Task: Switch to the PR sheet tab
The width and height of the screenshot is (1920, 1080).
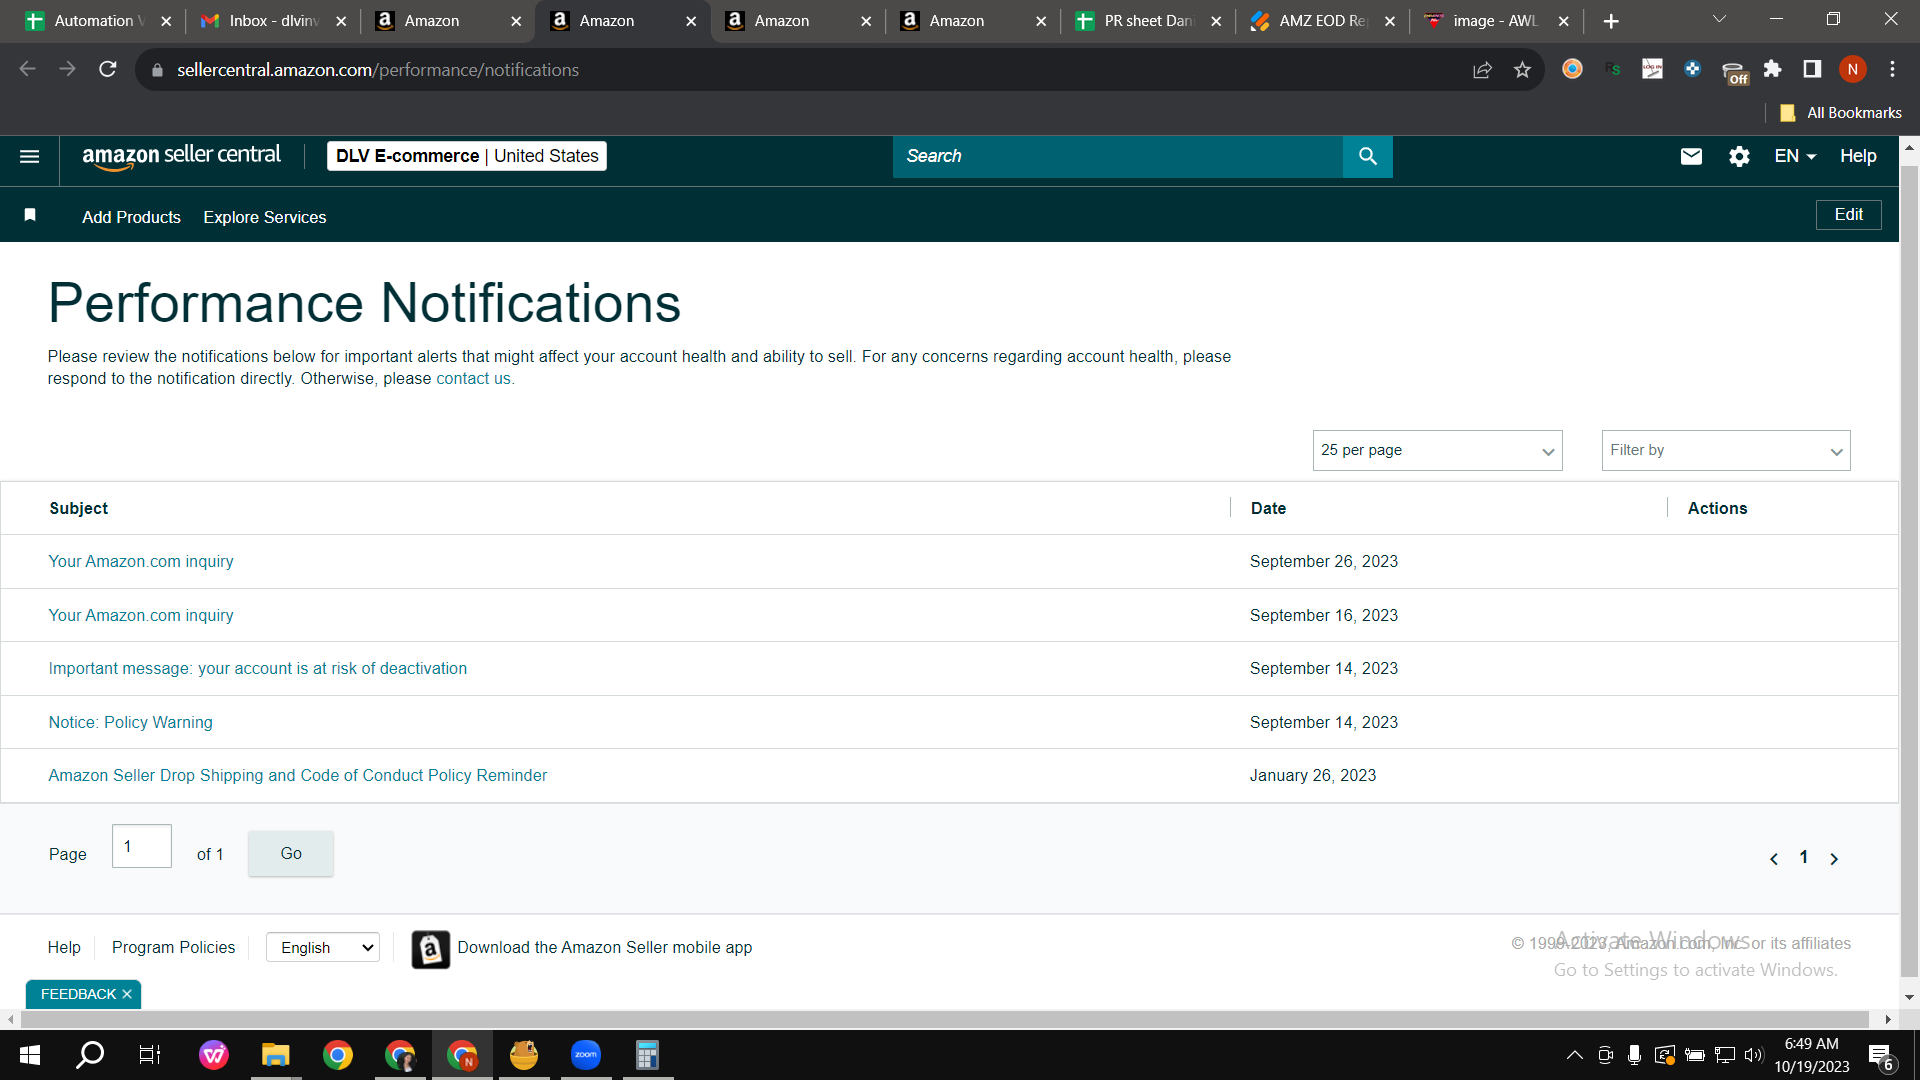Action: pos(1148,21)
